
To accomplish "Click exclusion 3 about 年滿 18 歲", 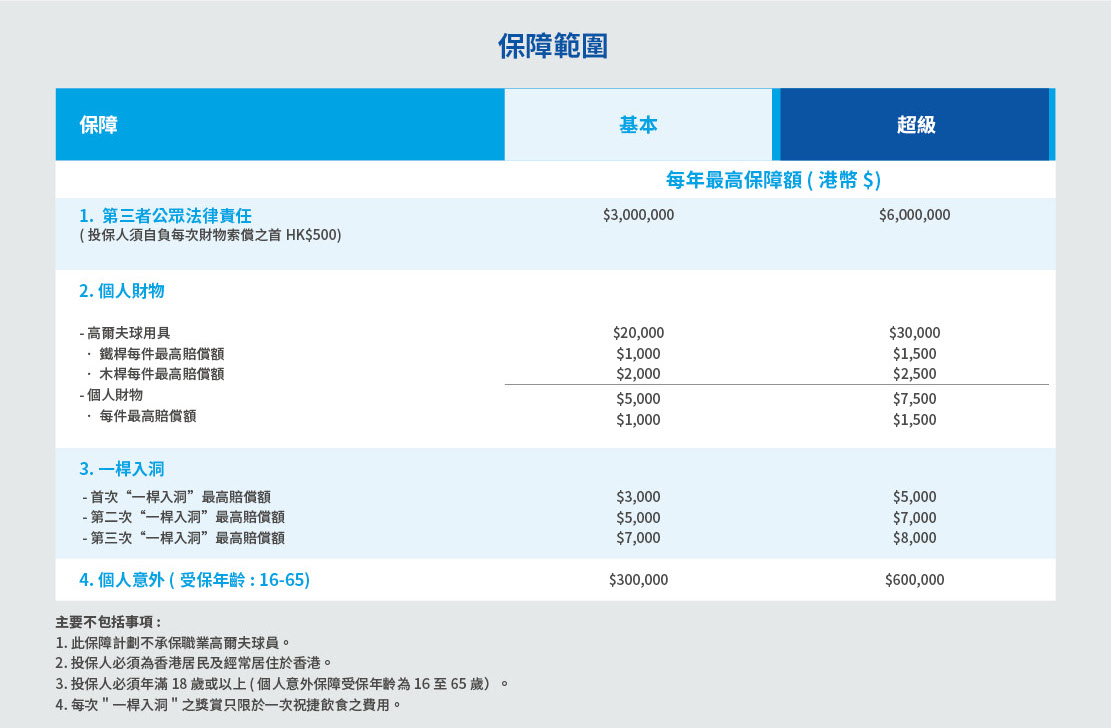I will coord(282,684).
